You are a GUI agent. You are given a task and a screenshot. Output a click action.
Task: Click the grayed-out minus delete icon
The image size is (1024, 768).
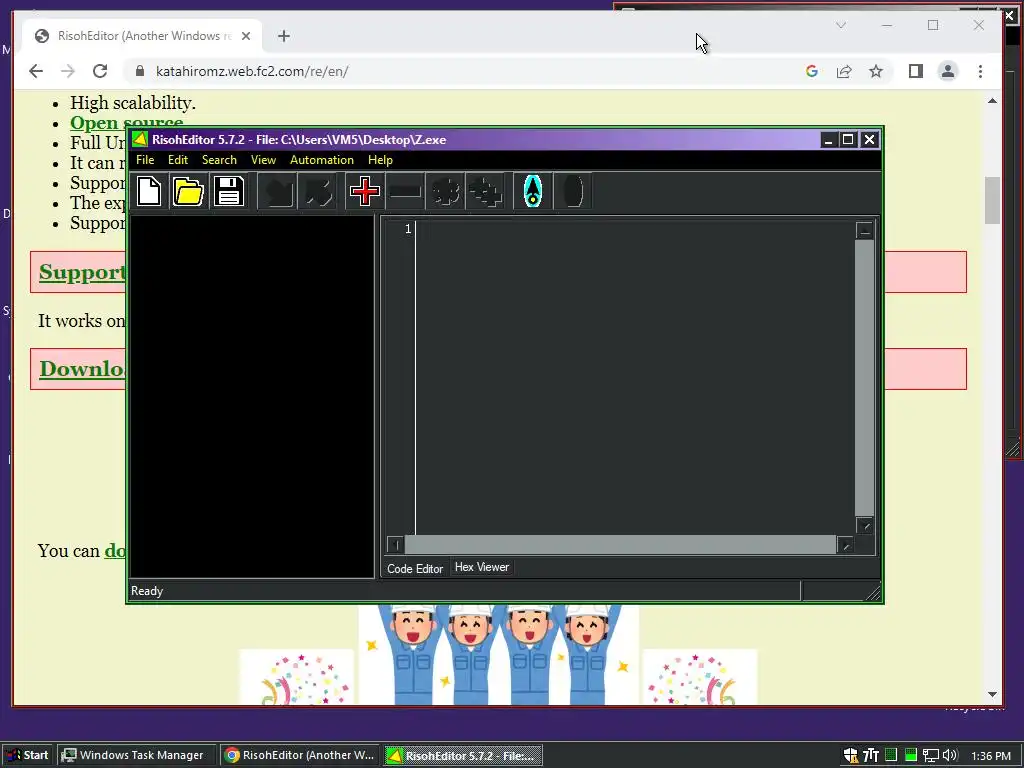(405, 191)
